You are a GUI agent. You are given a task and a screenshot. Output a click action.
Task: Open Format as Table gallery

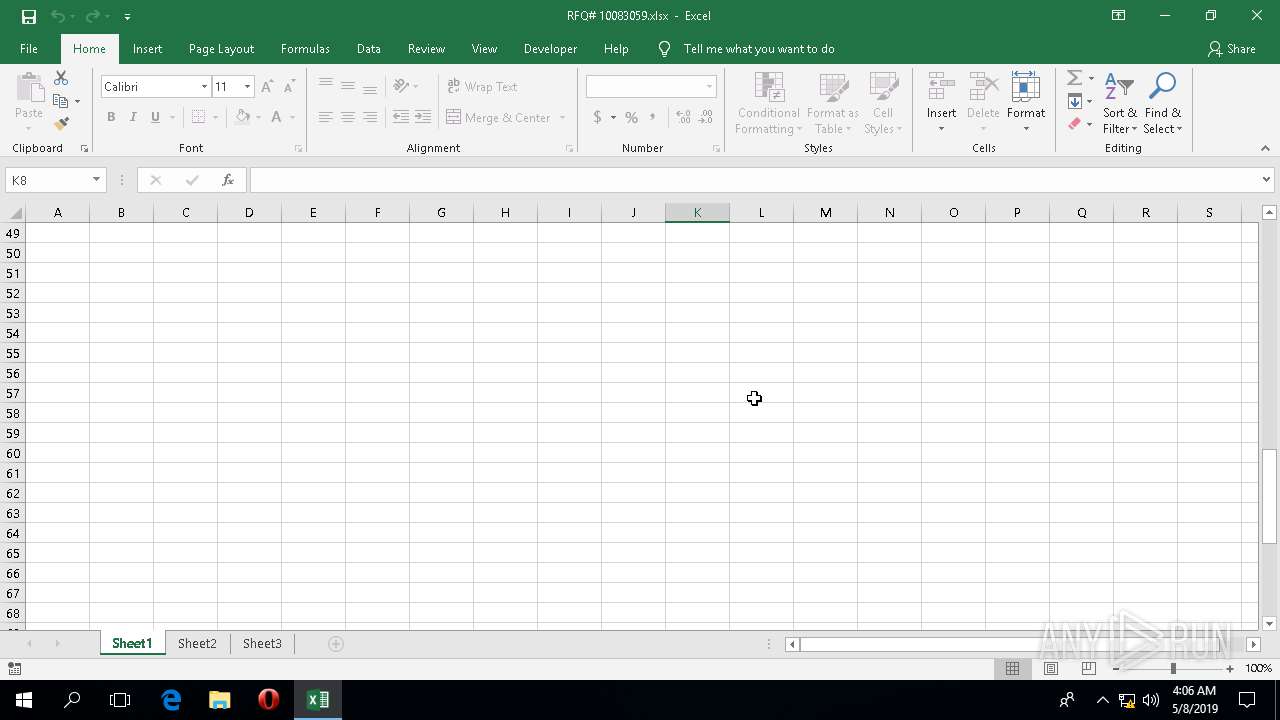(833, 103)
